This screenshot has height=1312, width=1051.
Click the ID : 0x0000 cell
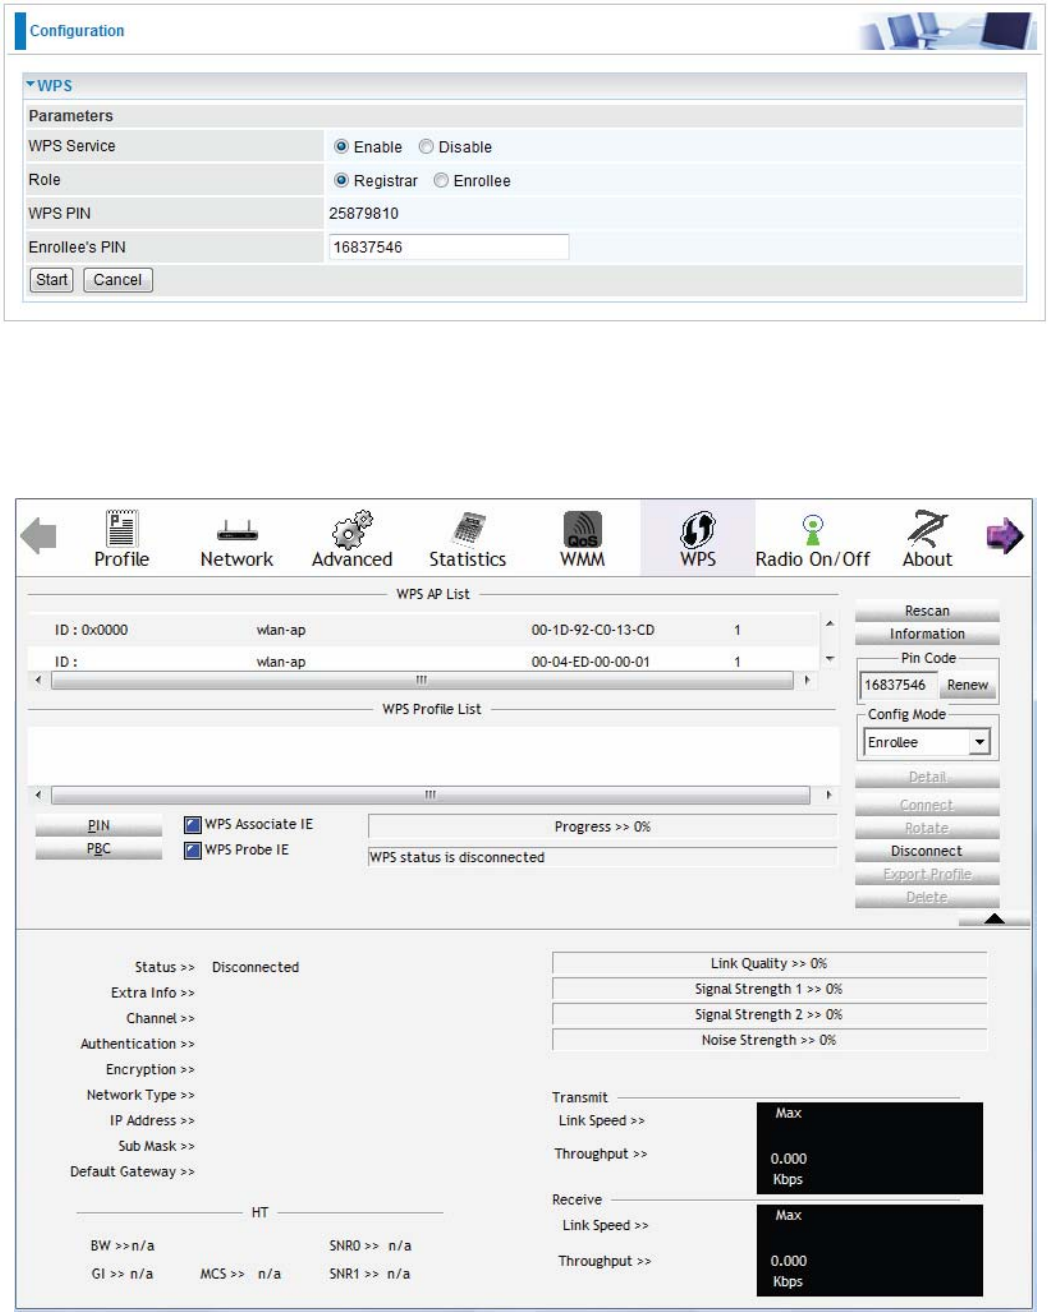point(91,630)
